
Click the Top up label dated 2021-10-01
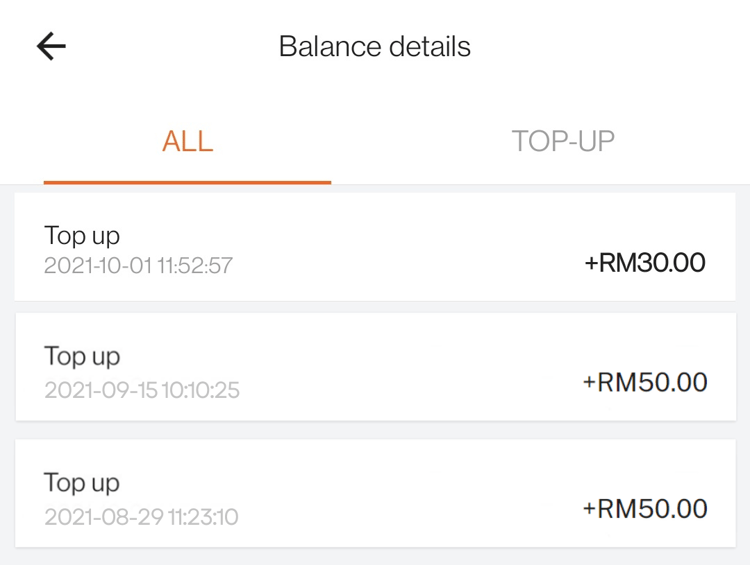(82, 236)
